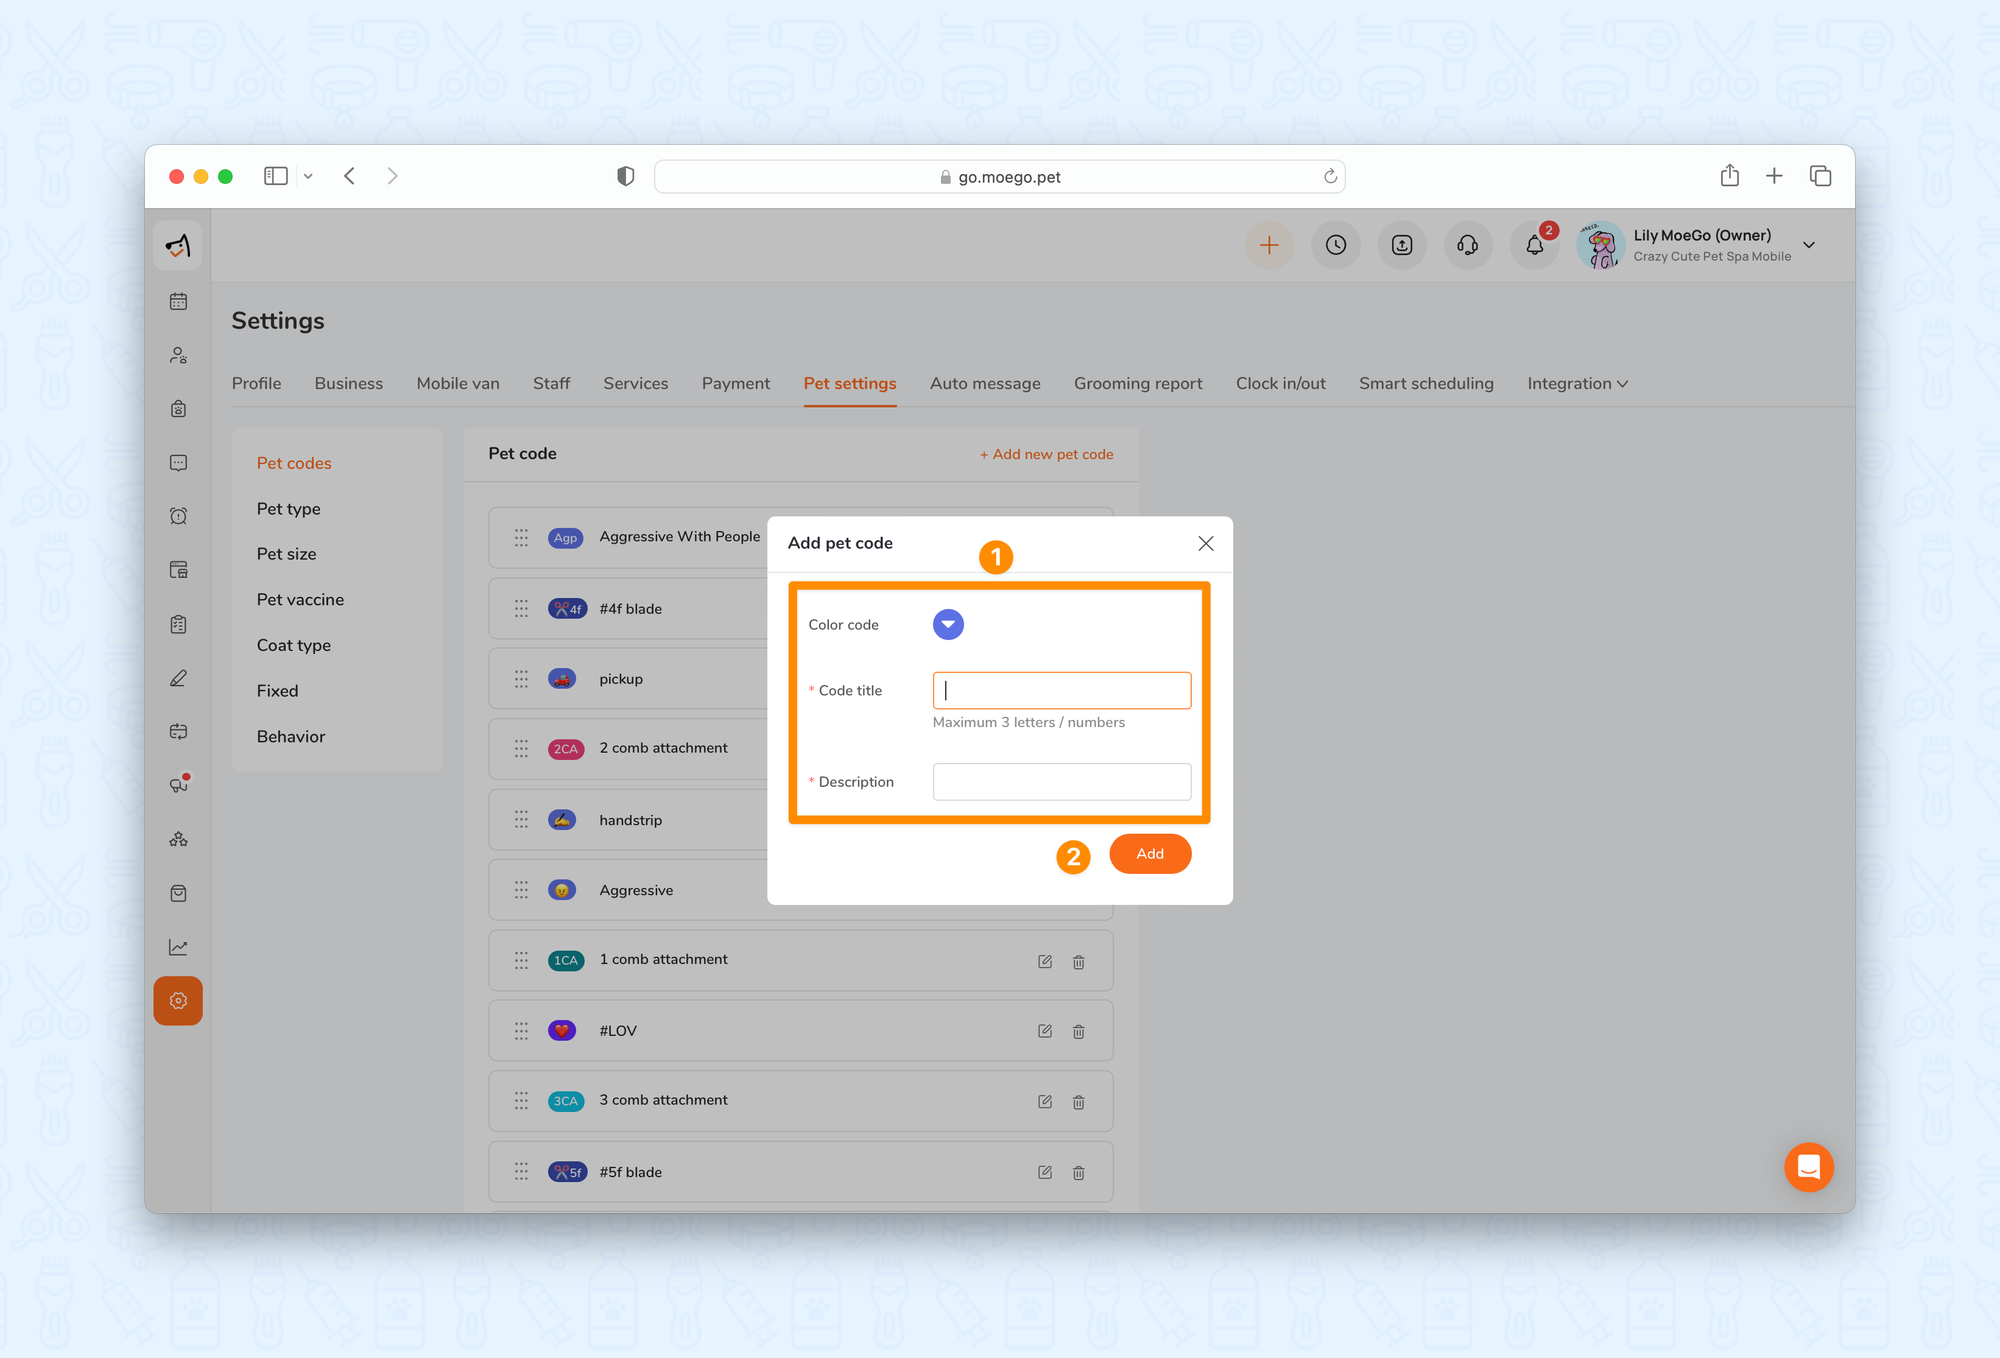Click the headset support icon
2000x1358 pixels.
pyautogui.click(x=1467, y=245)
